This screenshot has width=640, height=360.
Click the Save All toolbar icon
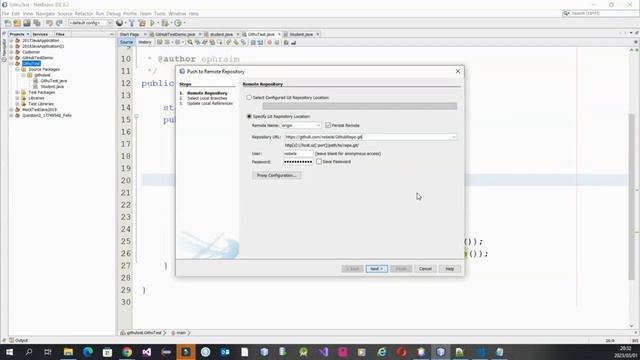pyautogui.click(x=37, y=23)
